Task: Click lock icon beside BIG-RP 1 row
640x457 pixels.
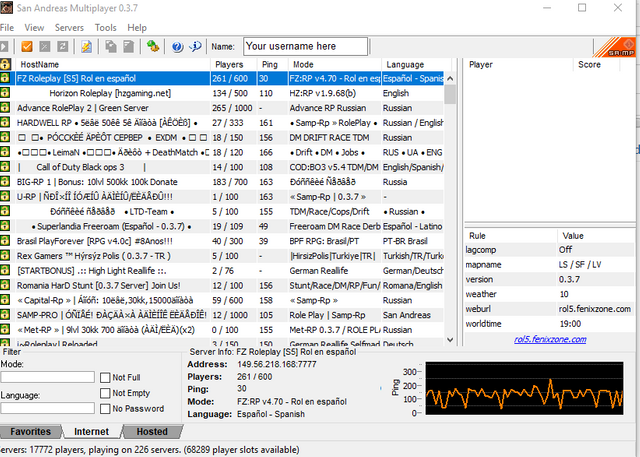Action: 5,182
